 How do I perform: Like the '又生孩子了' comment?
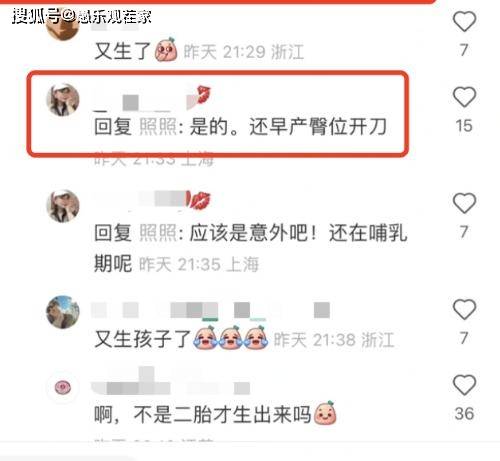pos(464,309)
